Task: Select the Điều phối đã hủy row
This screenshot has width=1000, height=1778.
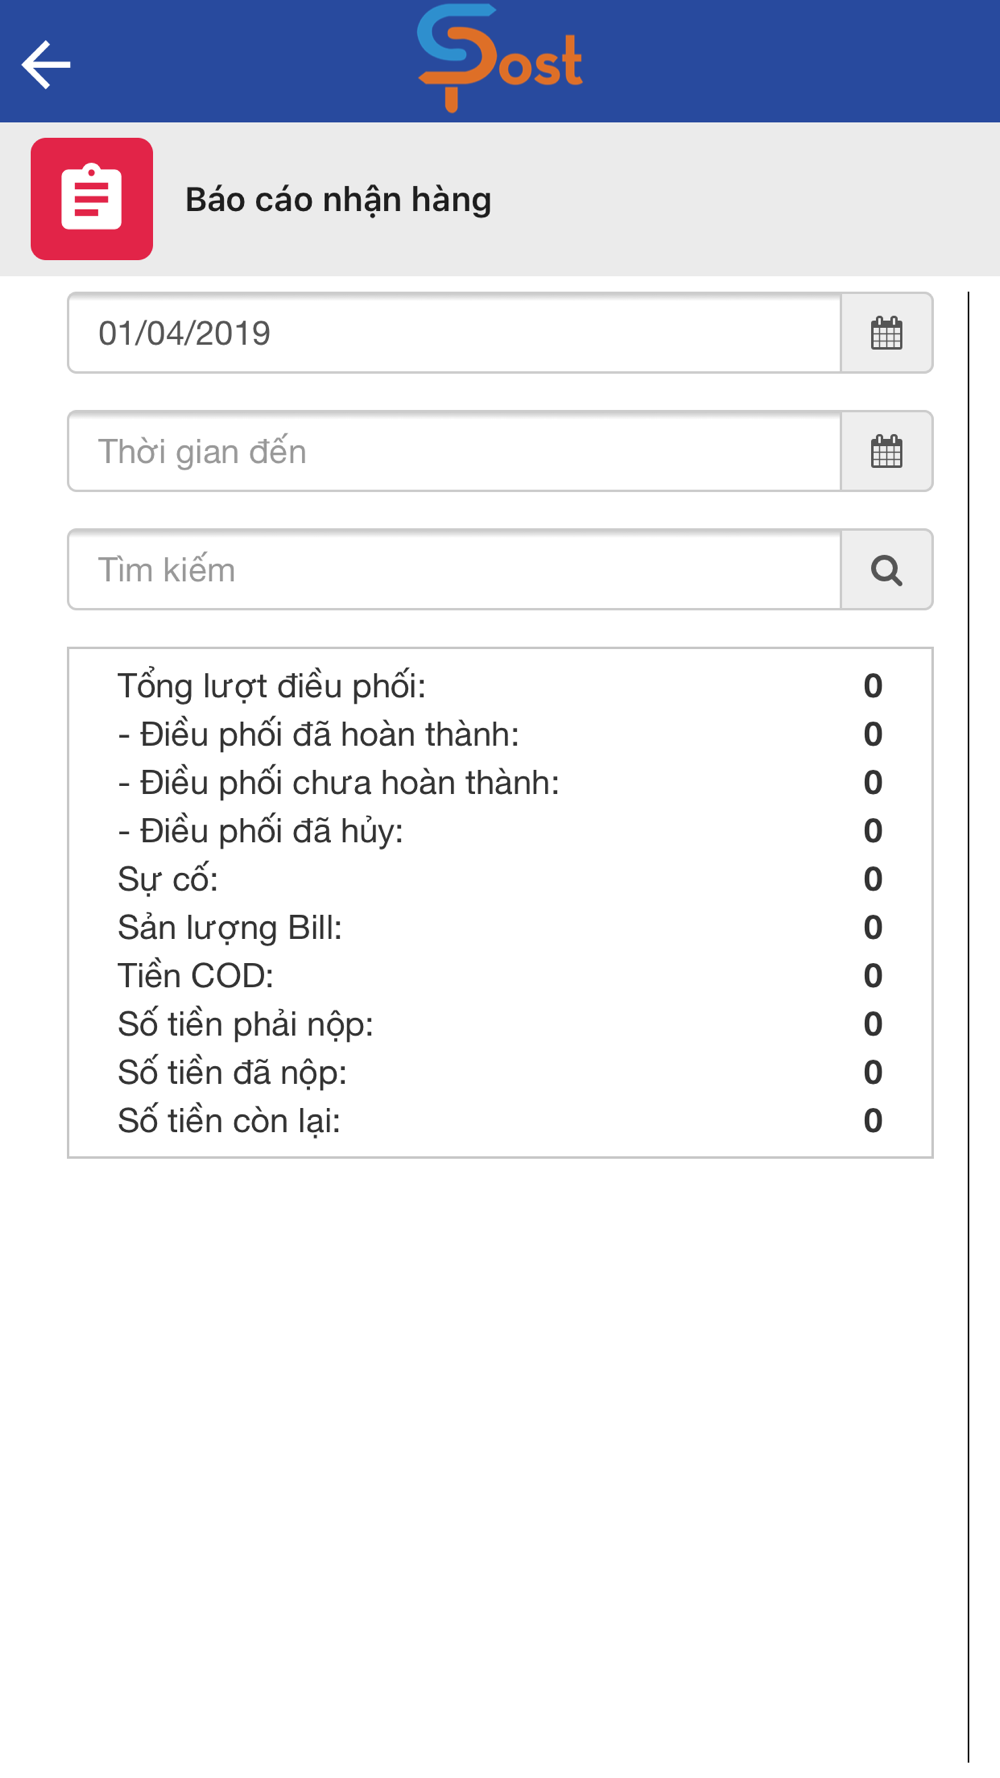Action: 500,830
